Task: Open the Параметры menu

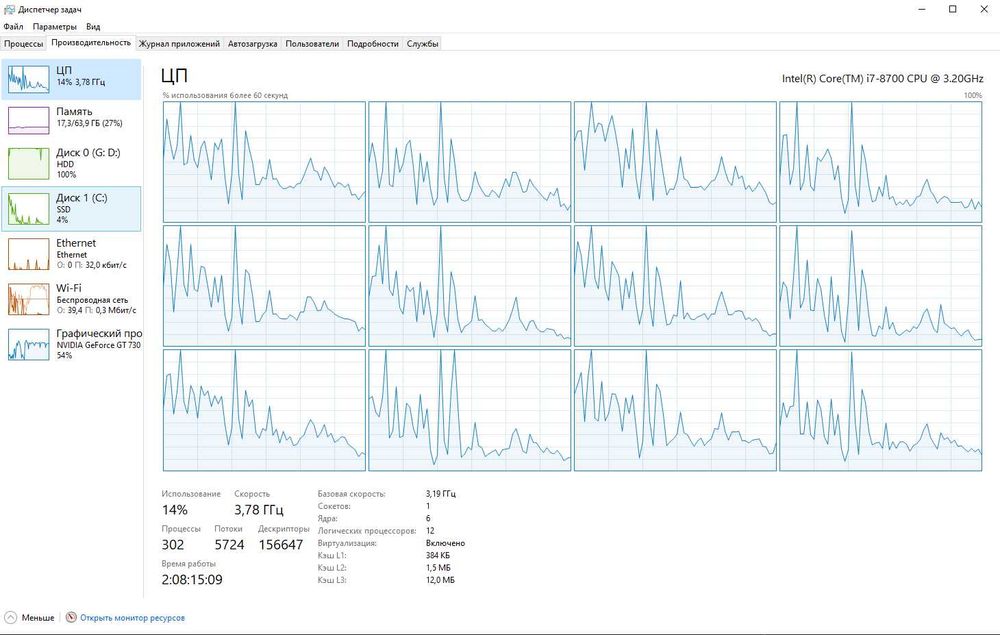Action: [x=55, y=27]
